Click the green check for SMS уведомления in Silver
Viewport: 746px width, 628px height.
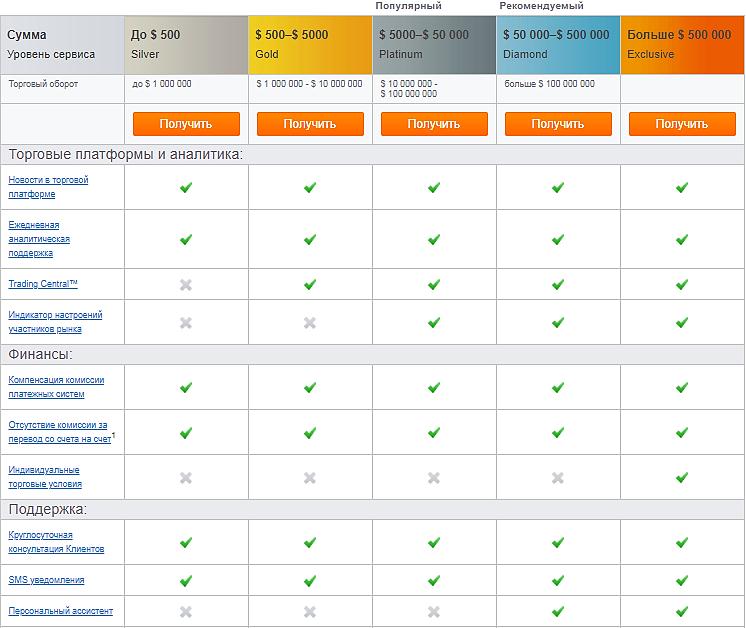[186, 580]
